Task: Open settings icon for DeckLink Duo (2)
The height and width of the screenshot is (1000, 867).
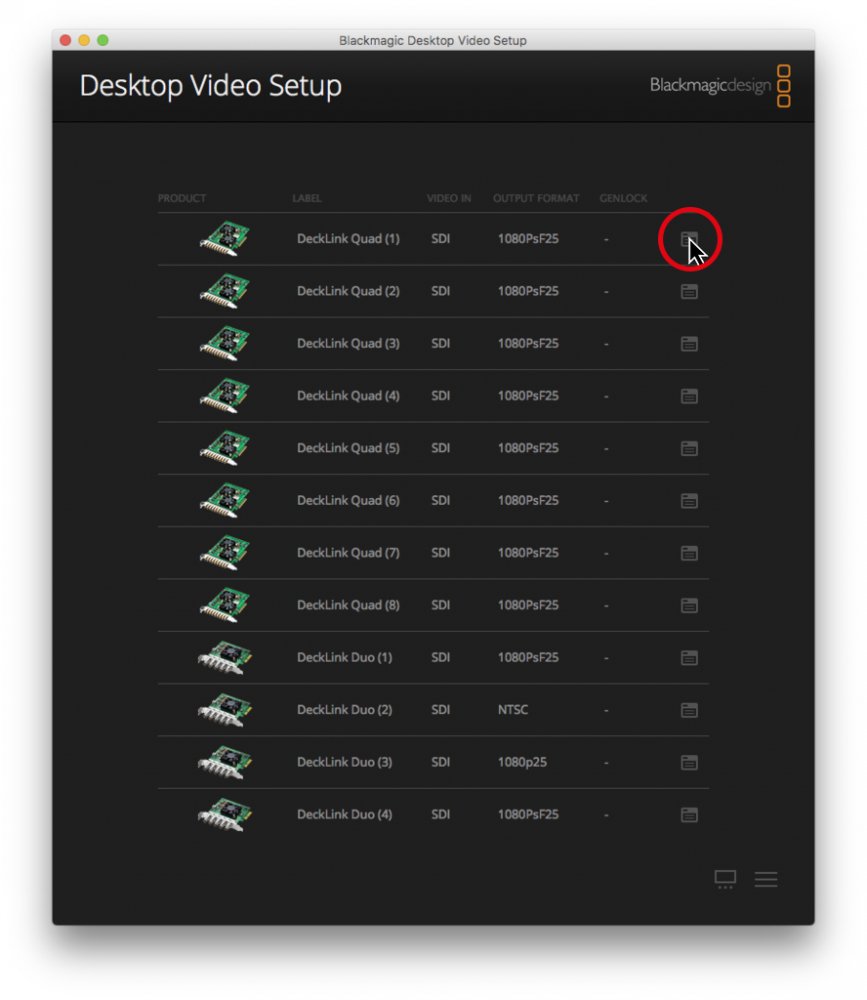Action: pyautogui.click(x=689, y=710)
